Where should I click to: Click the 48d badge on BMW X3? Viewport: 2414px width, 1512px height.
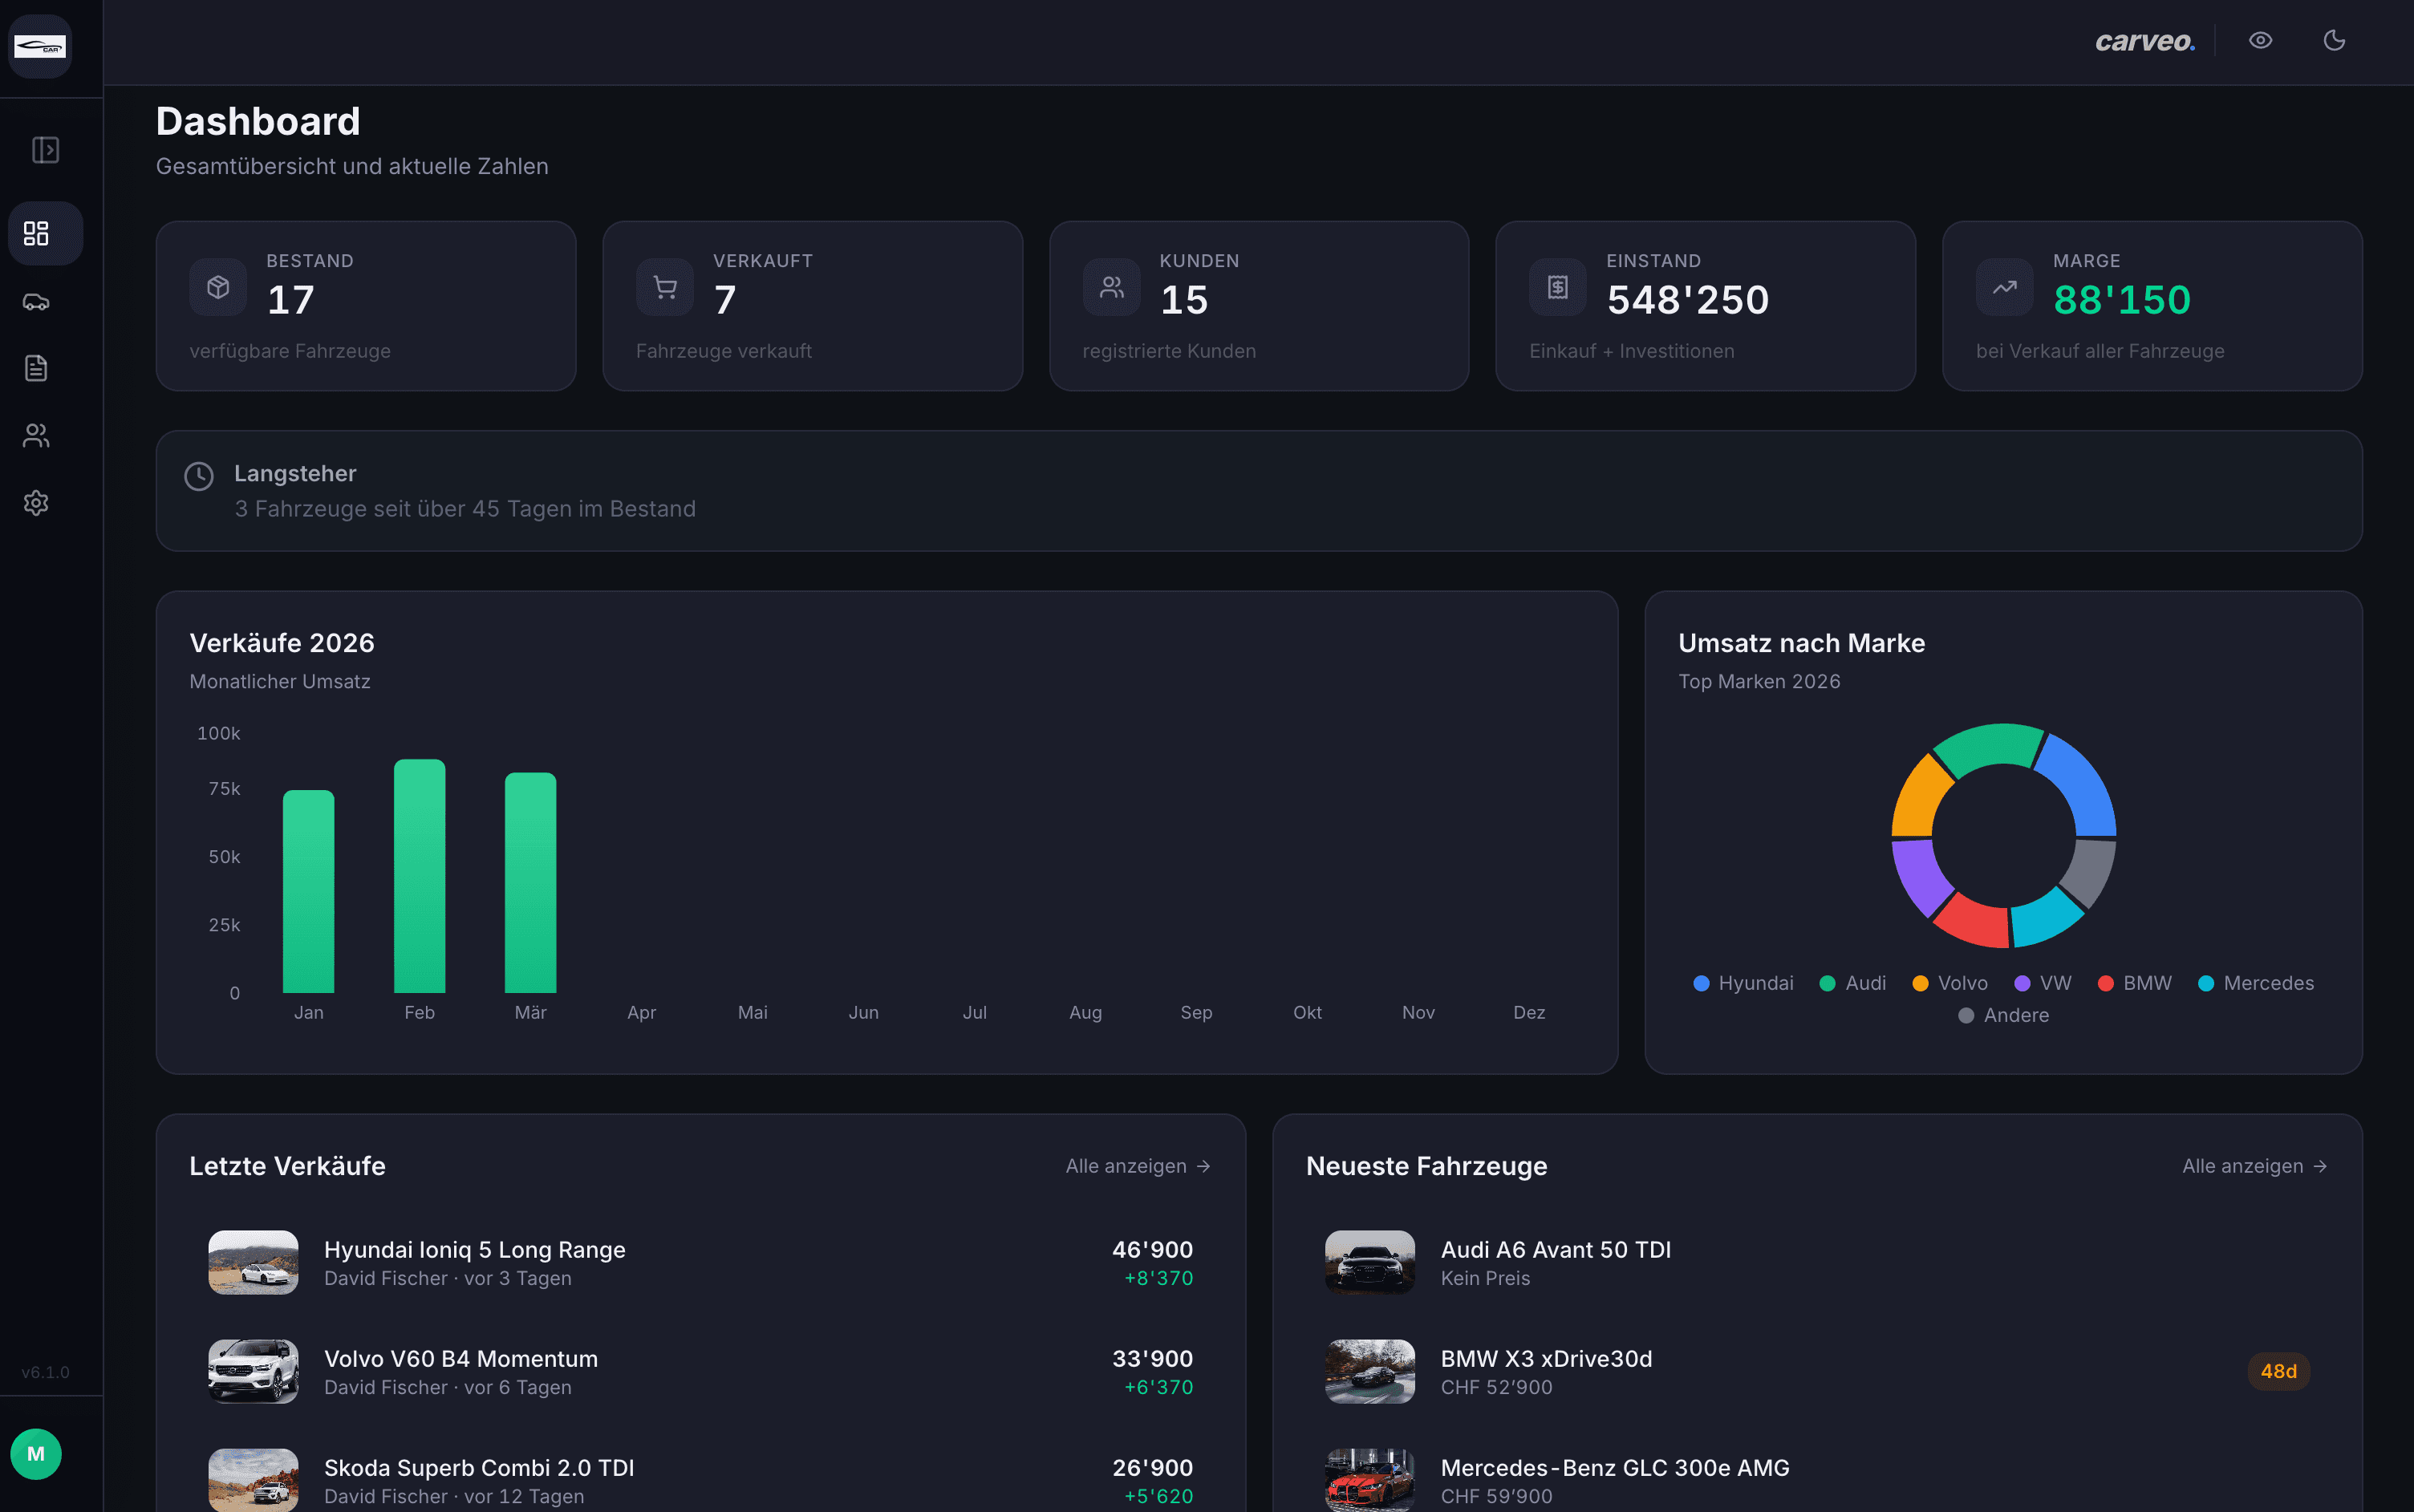coord(2278,1371)
